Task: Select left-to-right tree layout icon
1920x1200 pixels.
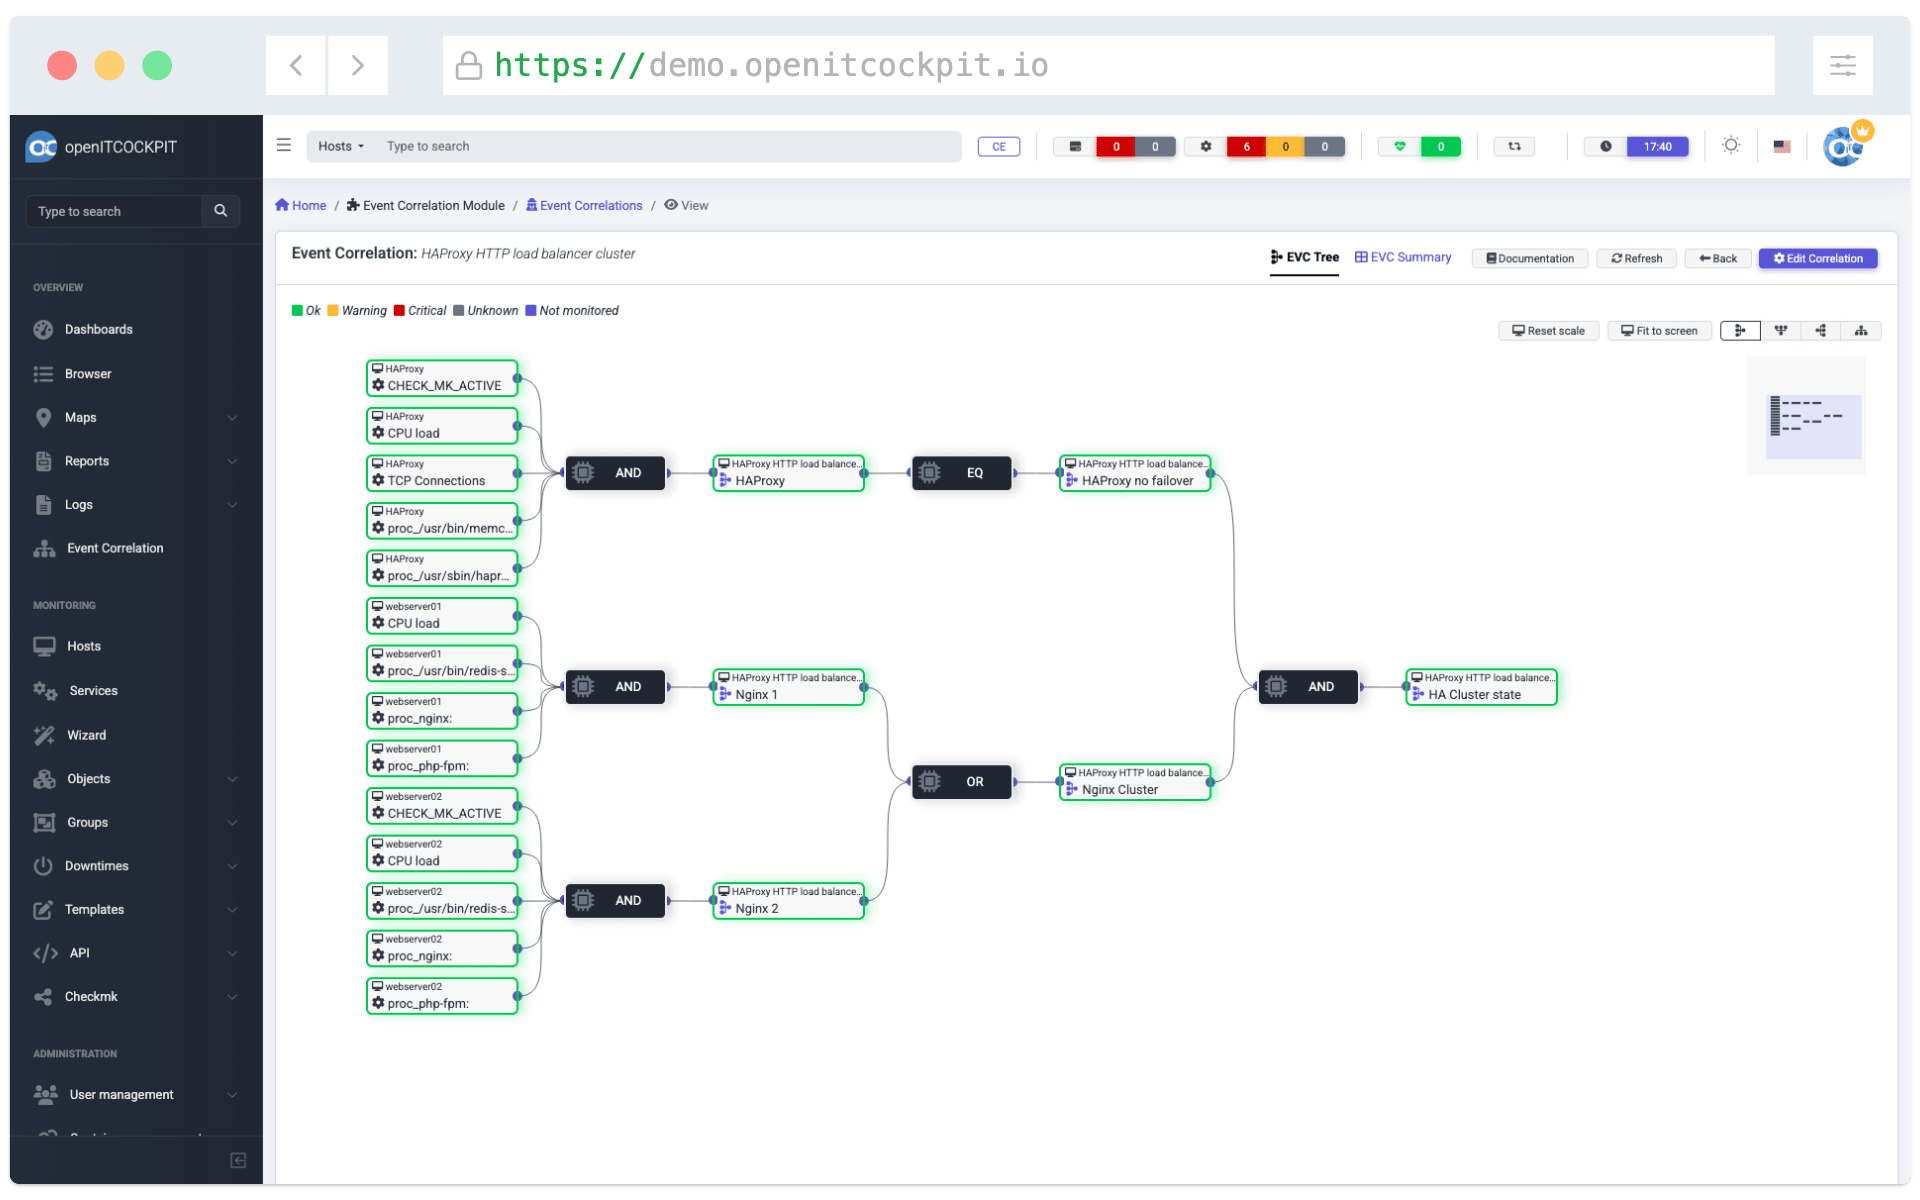Action: point(1740,331)
